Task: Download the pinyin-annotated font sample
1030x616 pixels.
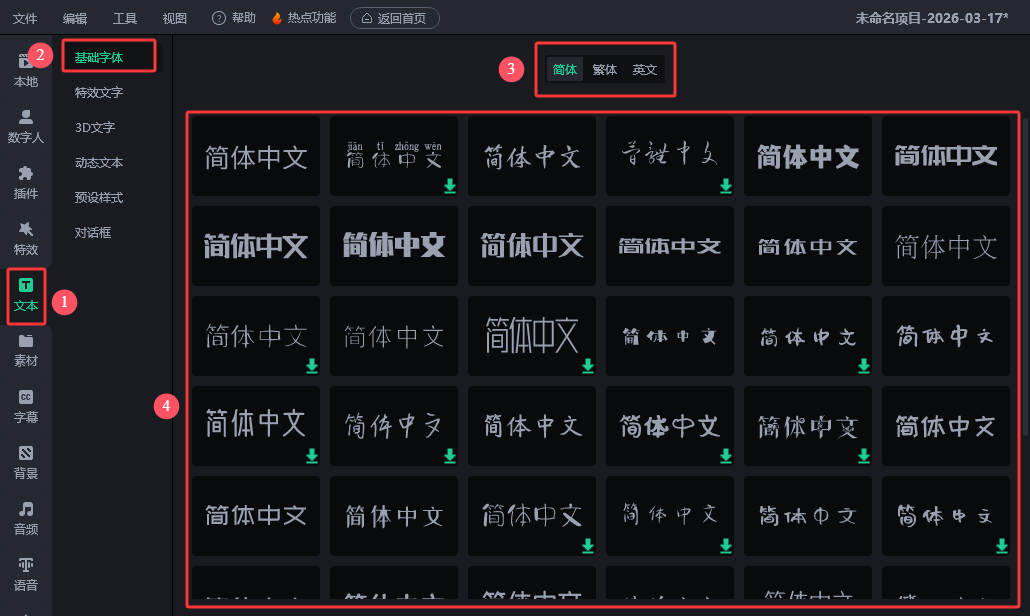Action: coord(450,186)
